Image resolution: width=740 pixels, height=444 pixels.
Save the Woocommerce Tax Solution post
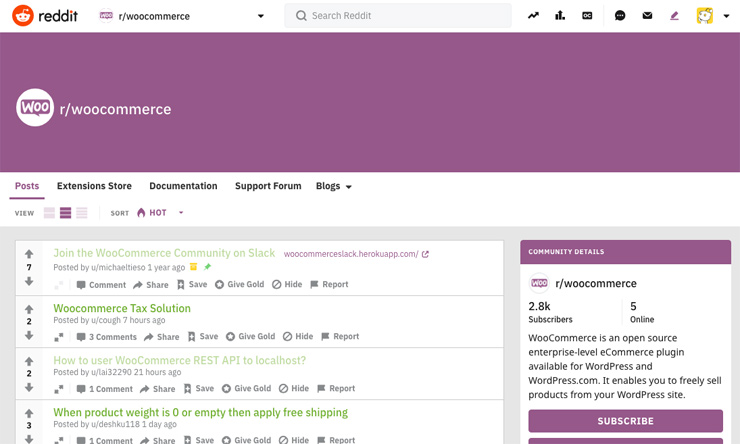pos(202,336)
